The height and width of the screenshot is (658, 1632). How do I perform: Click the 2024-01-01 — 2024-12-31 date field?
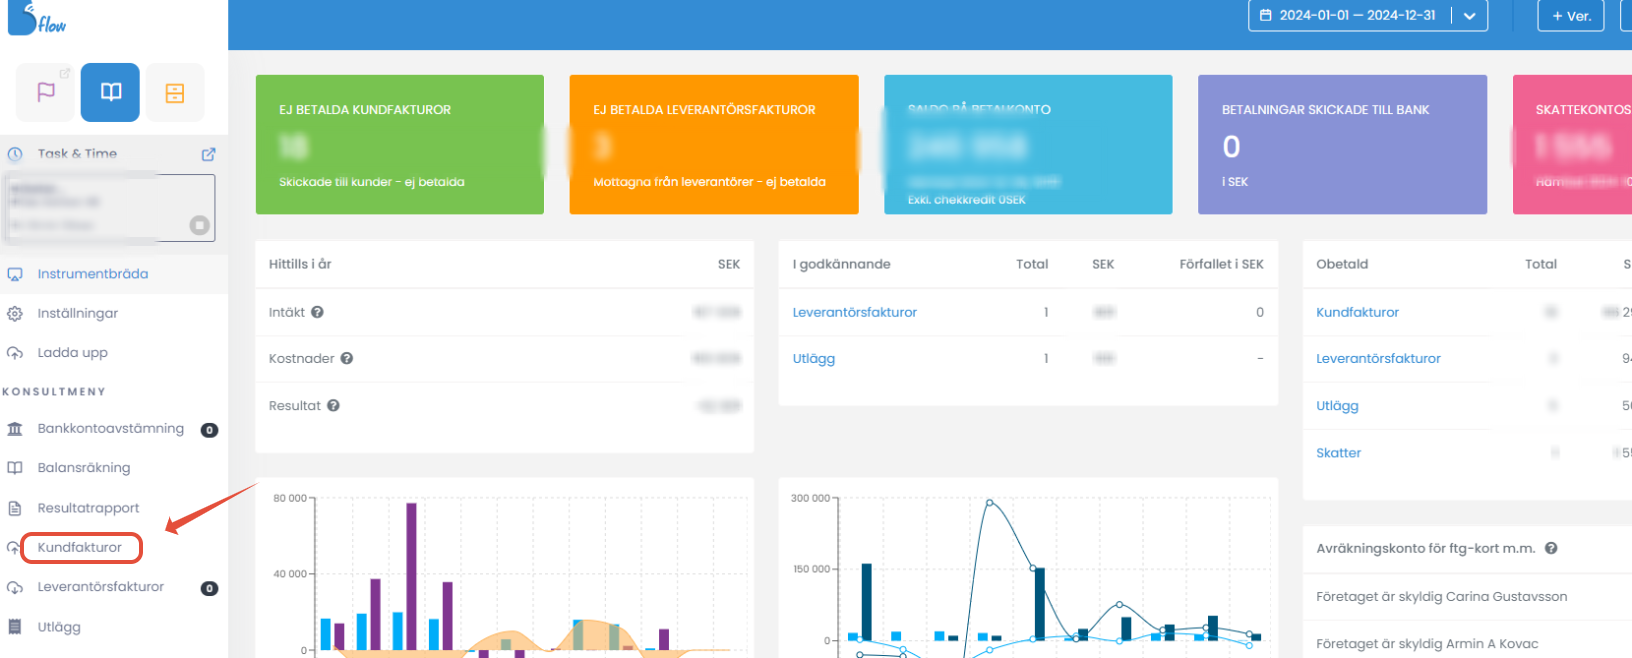1357,16
